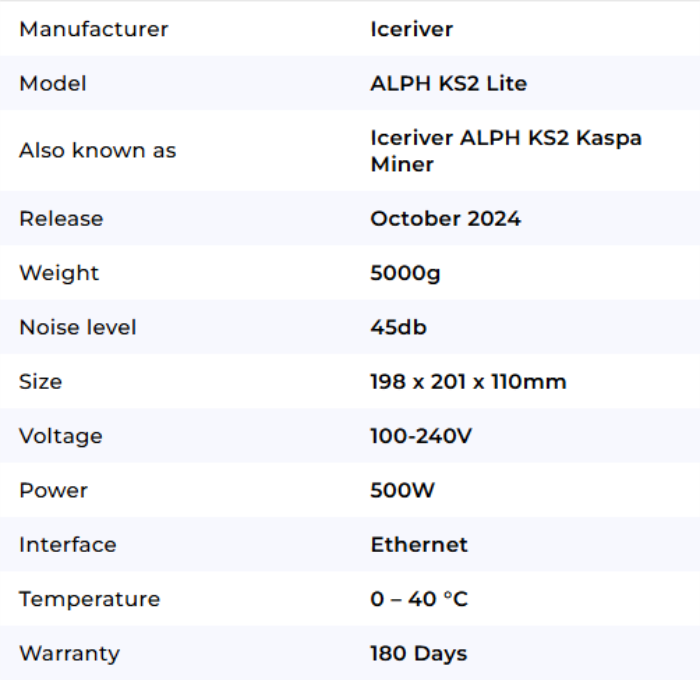
Task: Click the Model label
Action: tap(53, 83)
